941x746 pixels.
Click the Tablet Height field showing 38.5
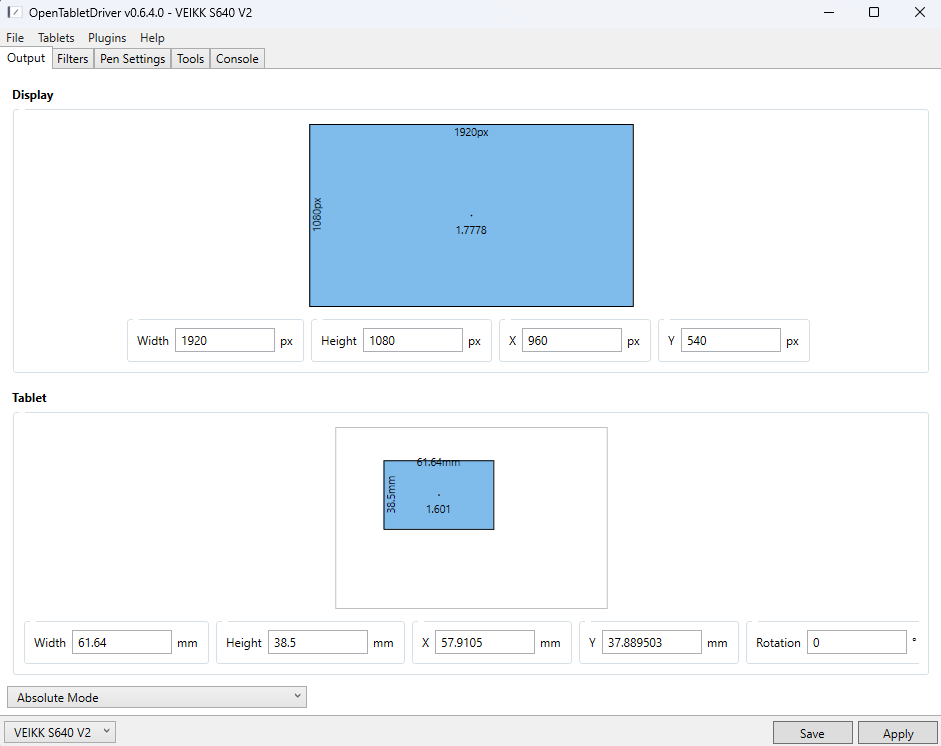pos(317,642)
